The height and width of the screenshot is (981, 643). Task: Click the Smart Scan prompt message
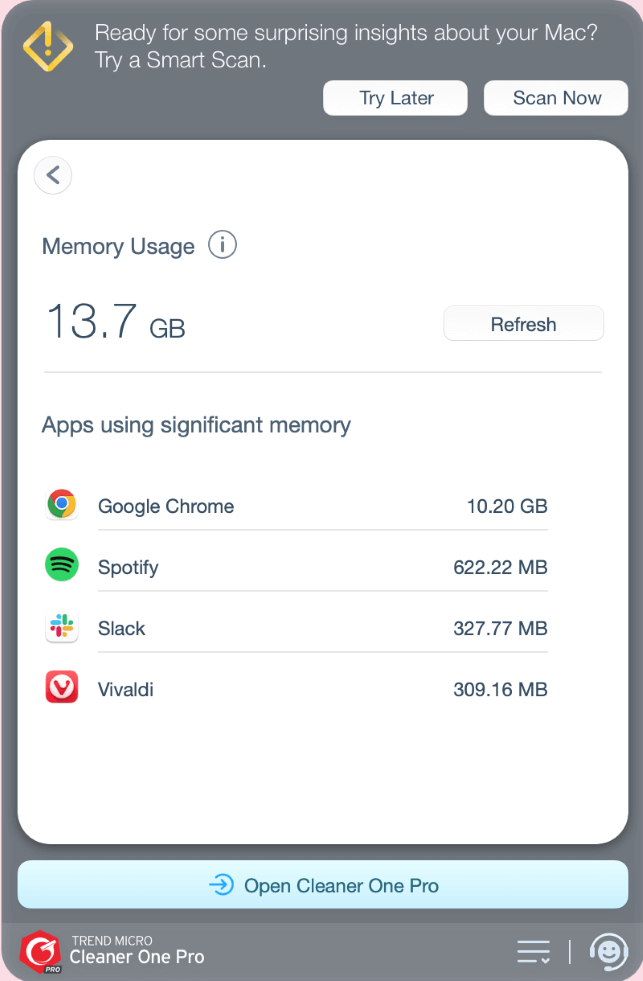point(346,46)
